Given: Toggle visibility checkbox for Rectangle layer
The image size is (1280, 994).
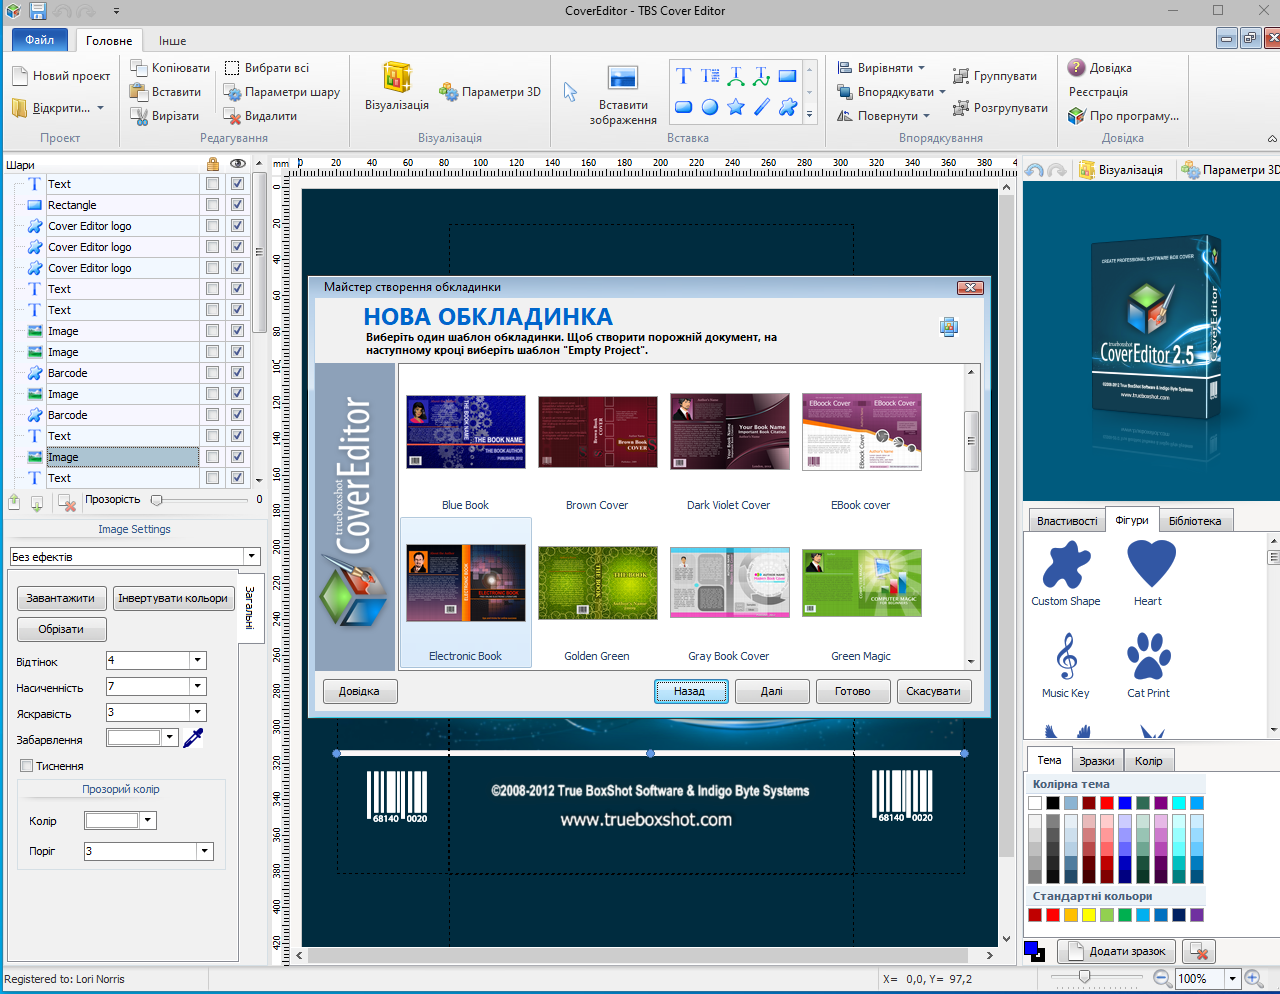Looking at the screenshot, I should pos(237,205).
